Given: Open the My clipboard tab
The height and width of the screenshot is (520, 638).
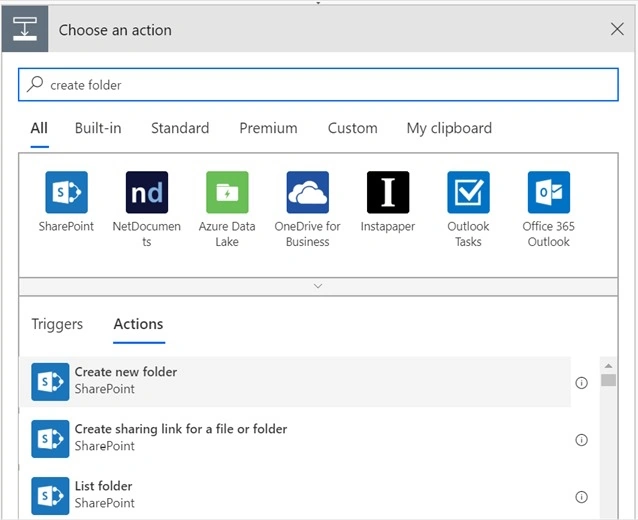Looking at the screenshot, I should (x=449, y=128).
